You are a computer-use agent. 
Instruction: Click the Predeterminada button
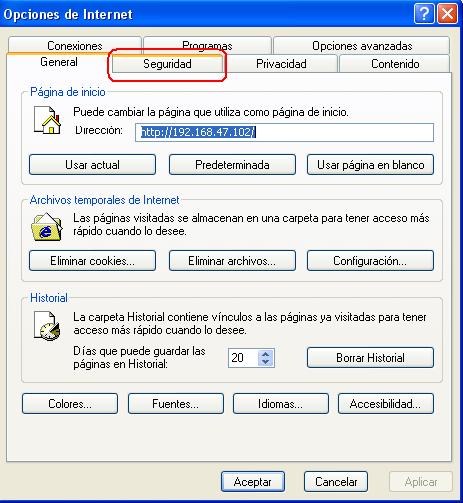232,165
